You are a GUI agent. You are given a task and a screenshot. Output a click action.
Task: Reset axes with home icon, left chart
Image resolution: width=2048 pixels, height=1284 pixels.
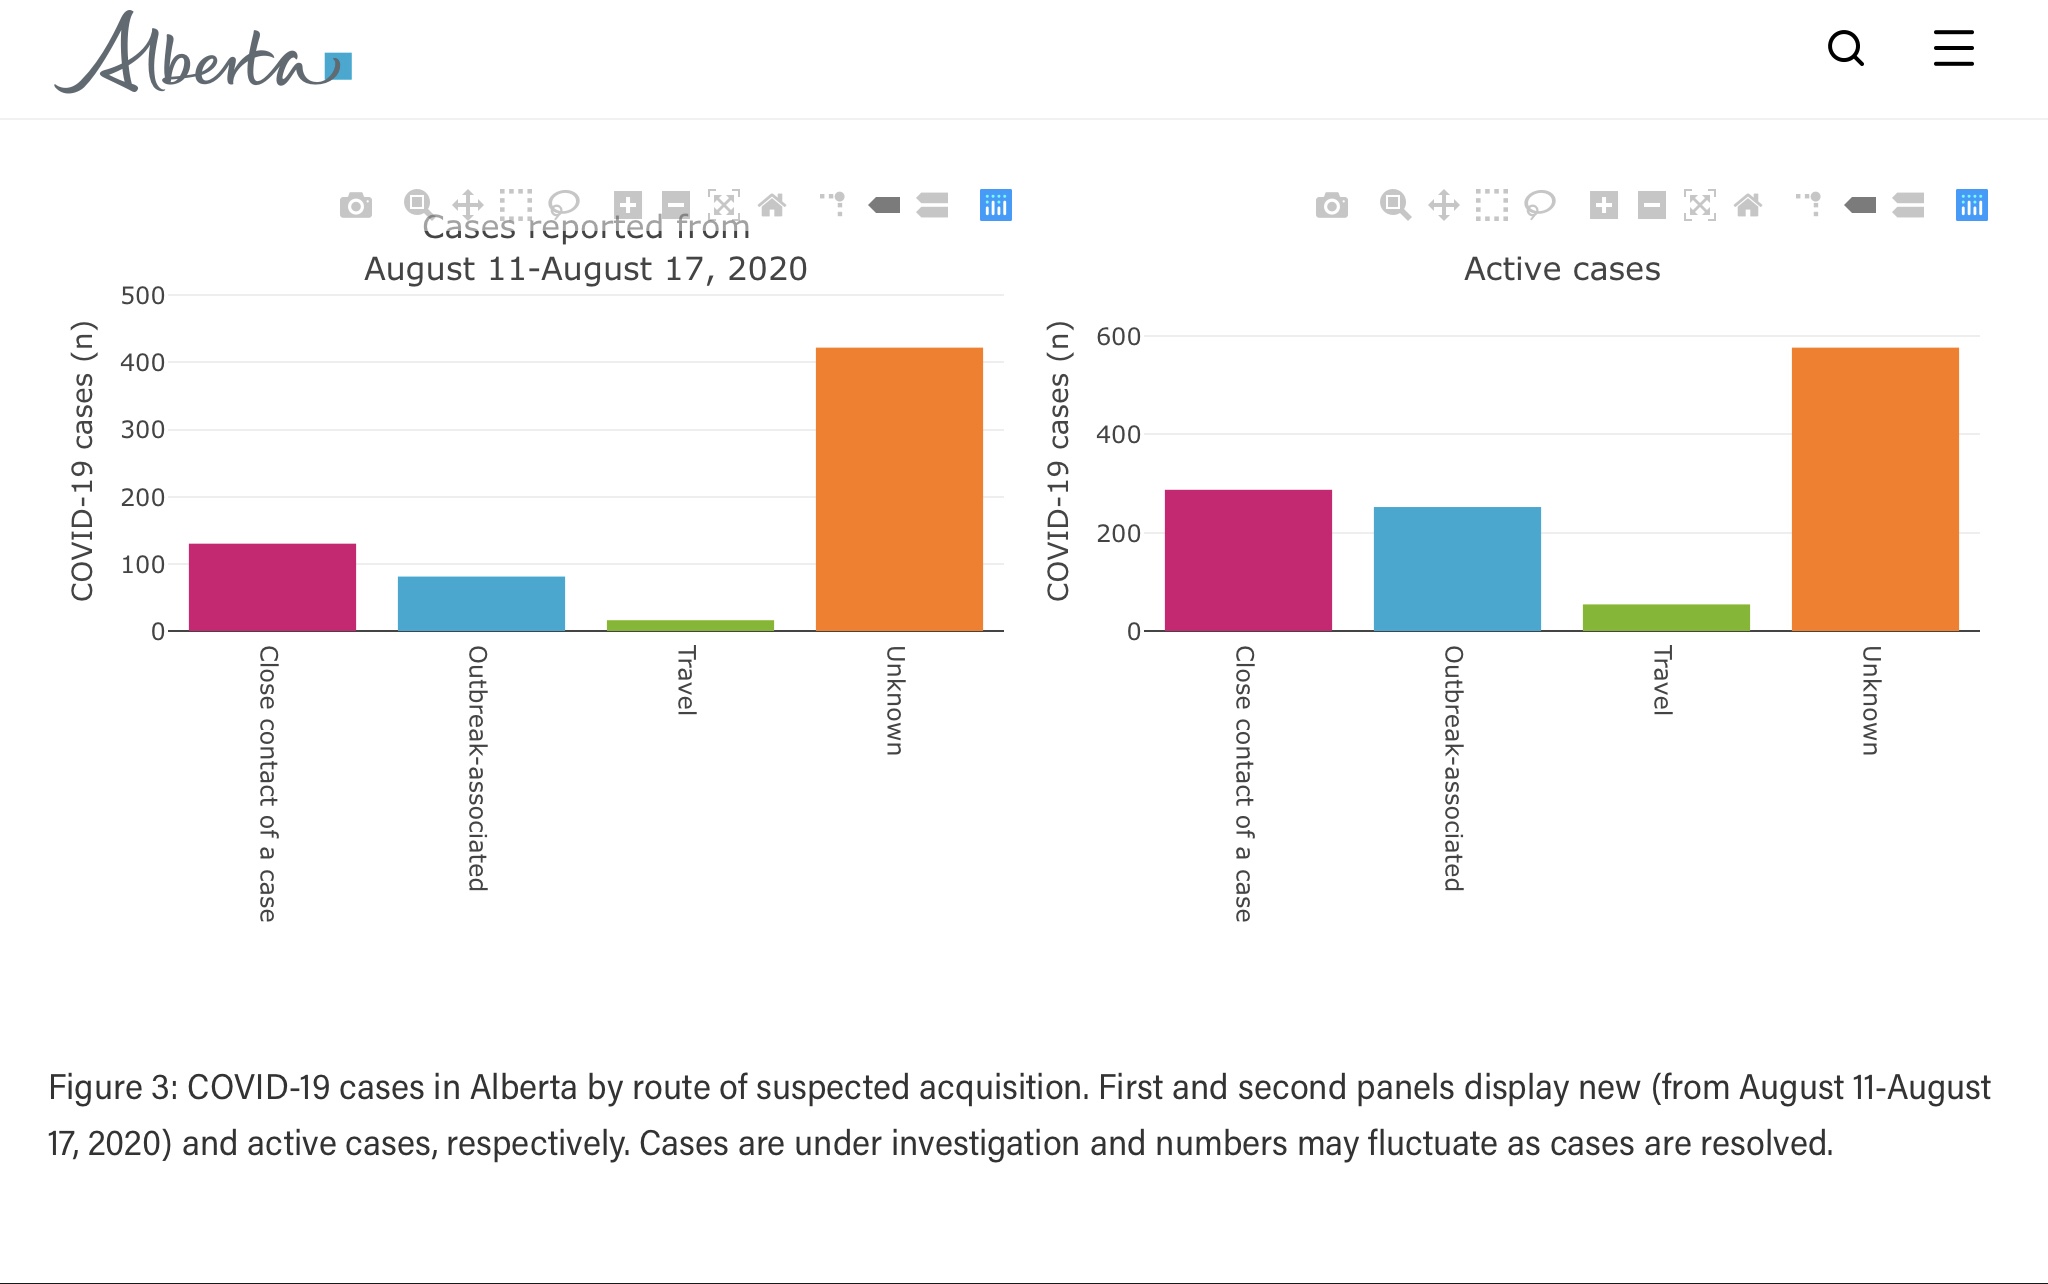pos(772,205)
